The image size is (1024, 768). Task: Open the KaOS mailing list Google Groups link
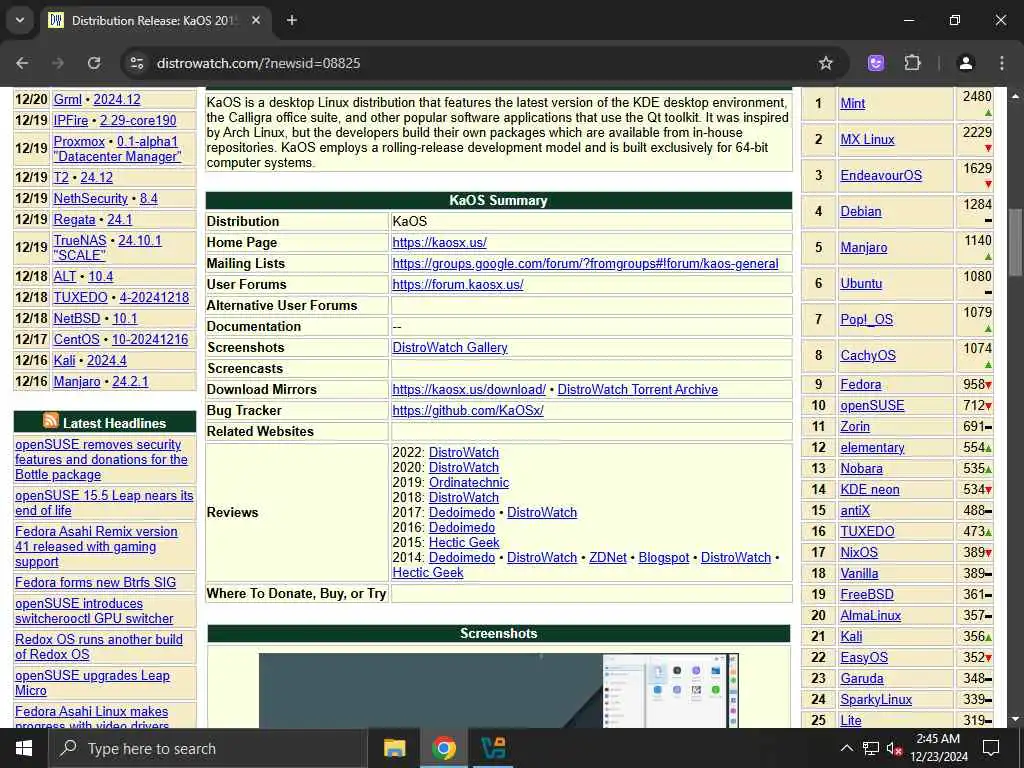[585, 263]
